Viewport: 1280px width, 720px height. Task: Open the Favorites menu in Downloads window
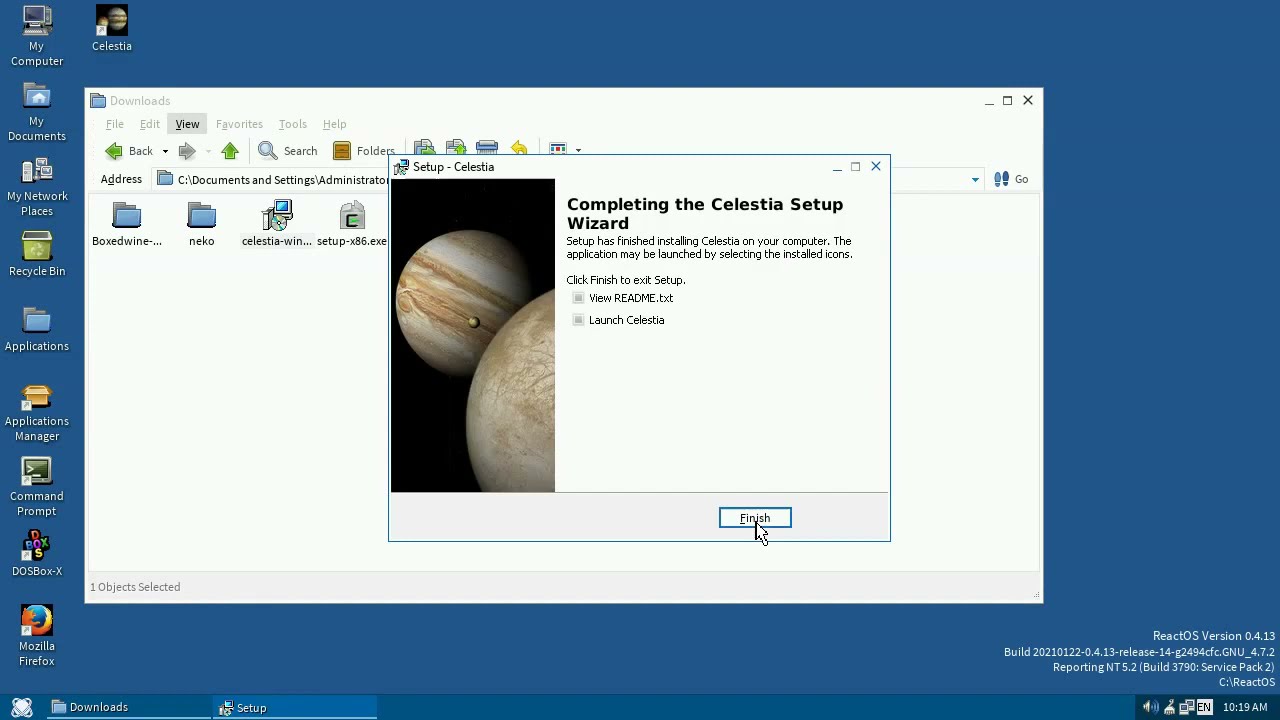click(239, 124)
